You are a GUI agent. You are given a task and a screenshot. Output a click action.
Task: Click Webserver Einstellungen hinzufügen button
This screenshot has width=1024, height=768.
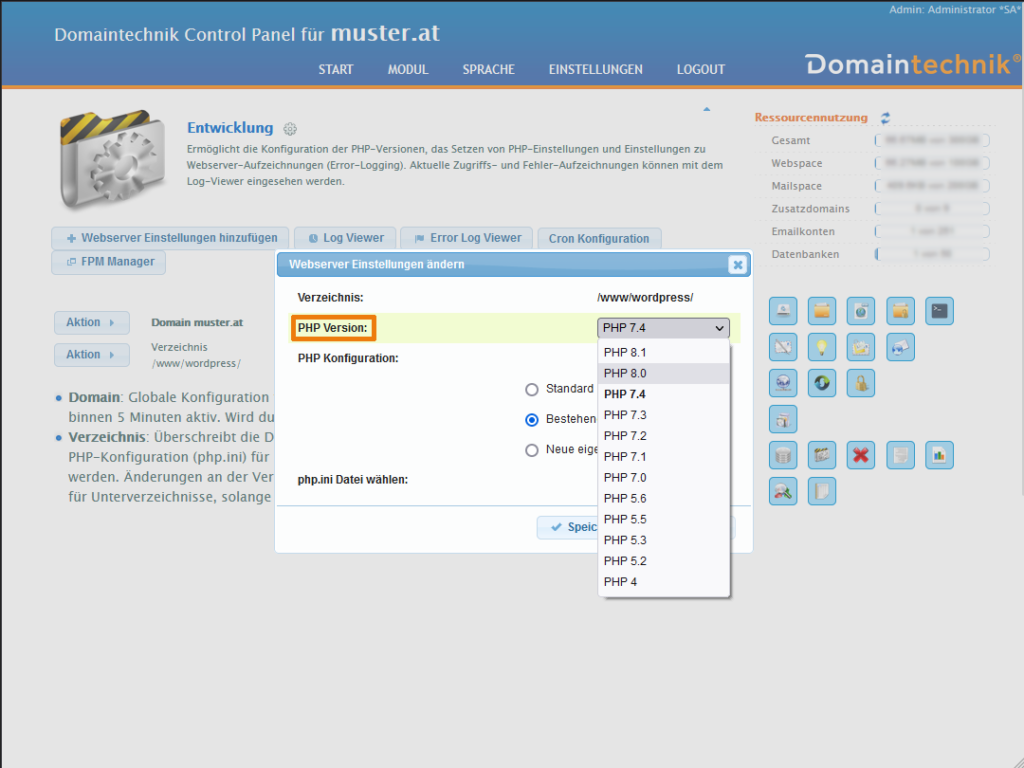pos(171,238)
